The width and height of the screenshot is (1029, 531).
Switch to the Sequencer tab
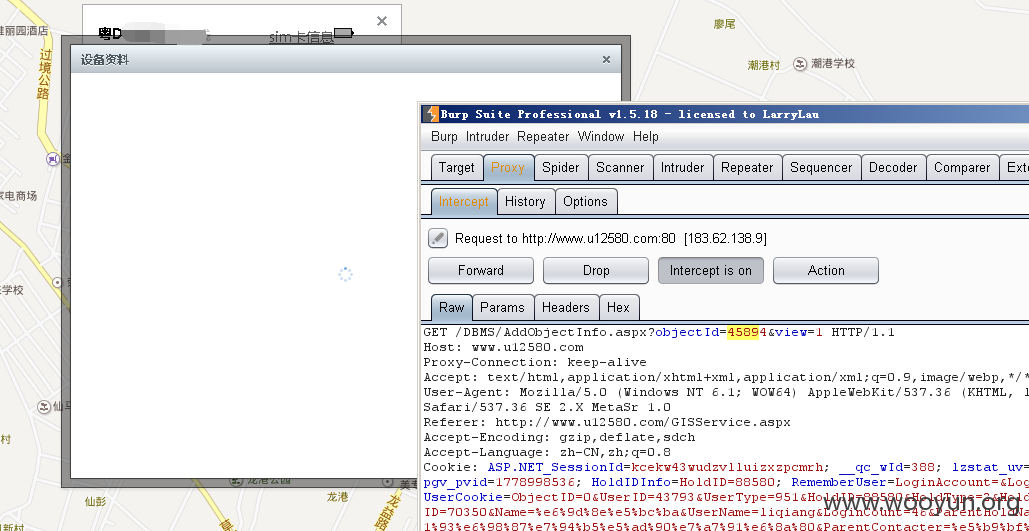coord(821,167)
